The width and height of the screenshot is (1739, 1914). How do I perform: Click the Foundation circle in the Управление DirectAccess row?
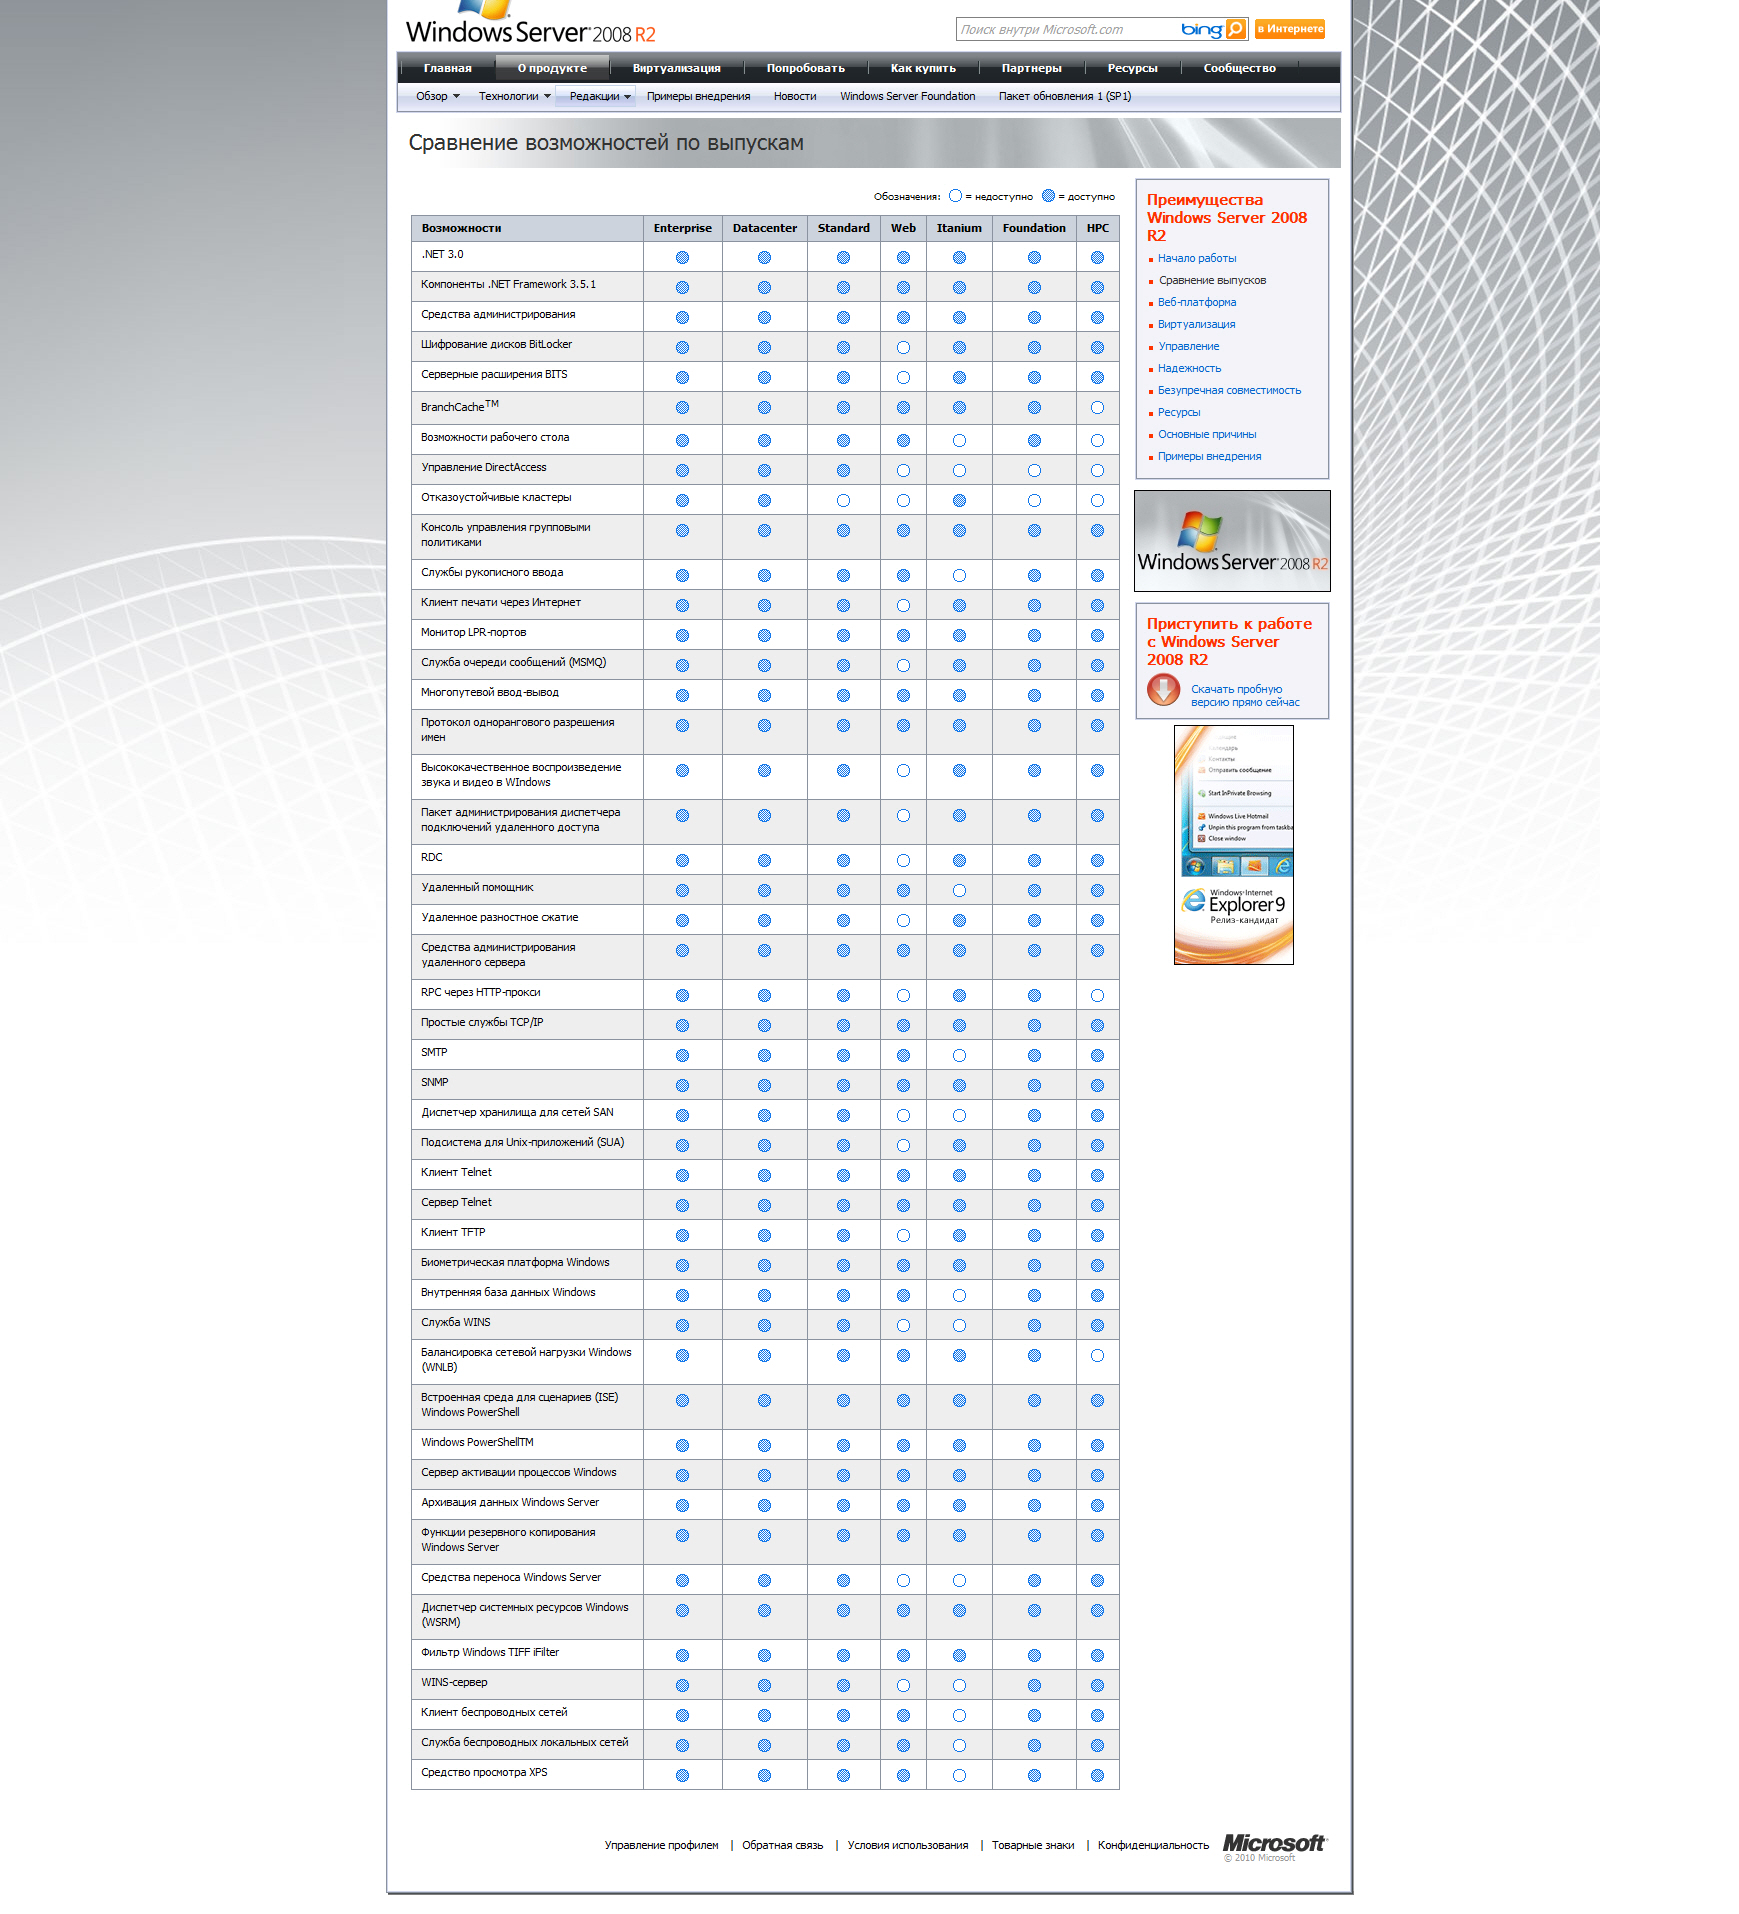point(1034,470)
